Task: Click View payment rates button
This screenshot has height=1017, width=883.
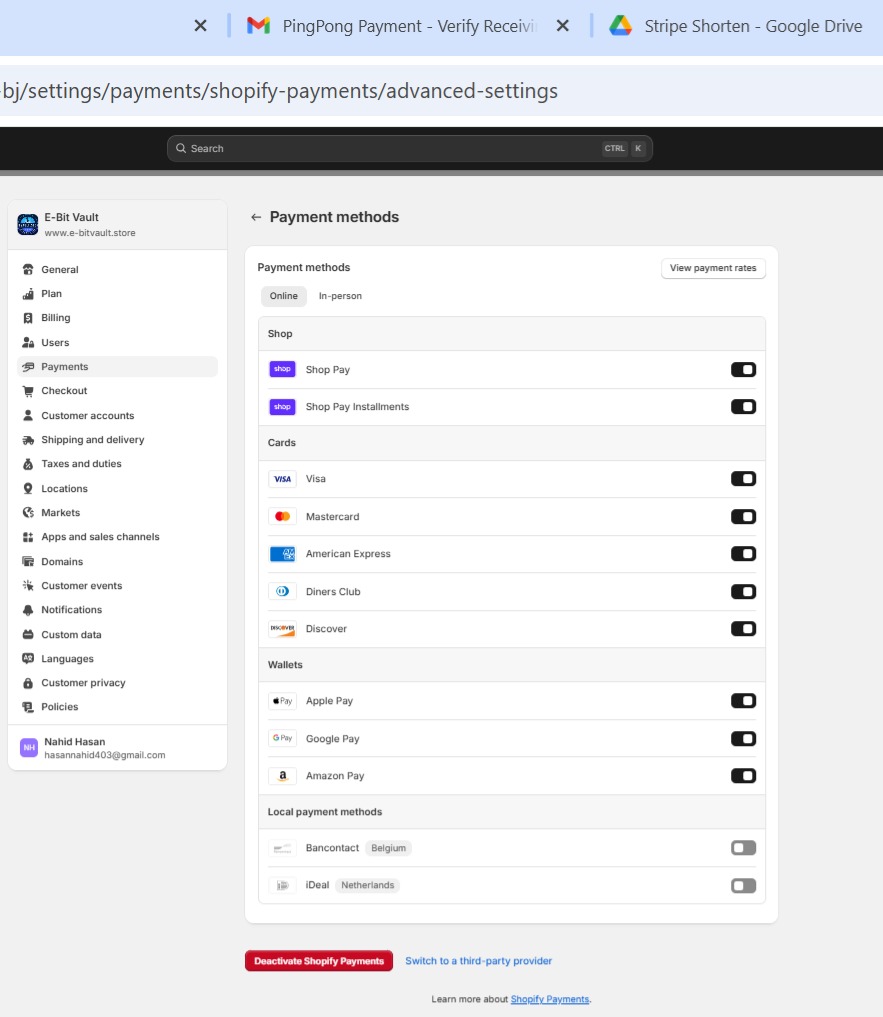Action: 713,268
